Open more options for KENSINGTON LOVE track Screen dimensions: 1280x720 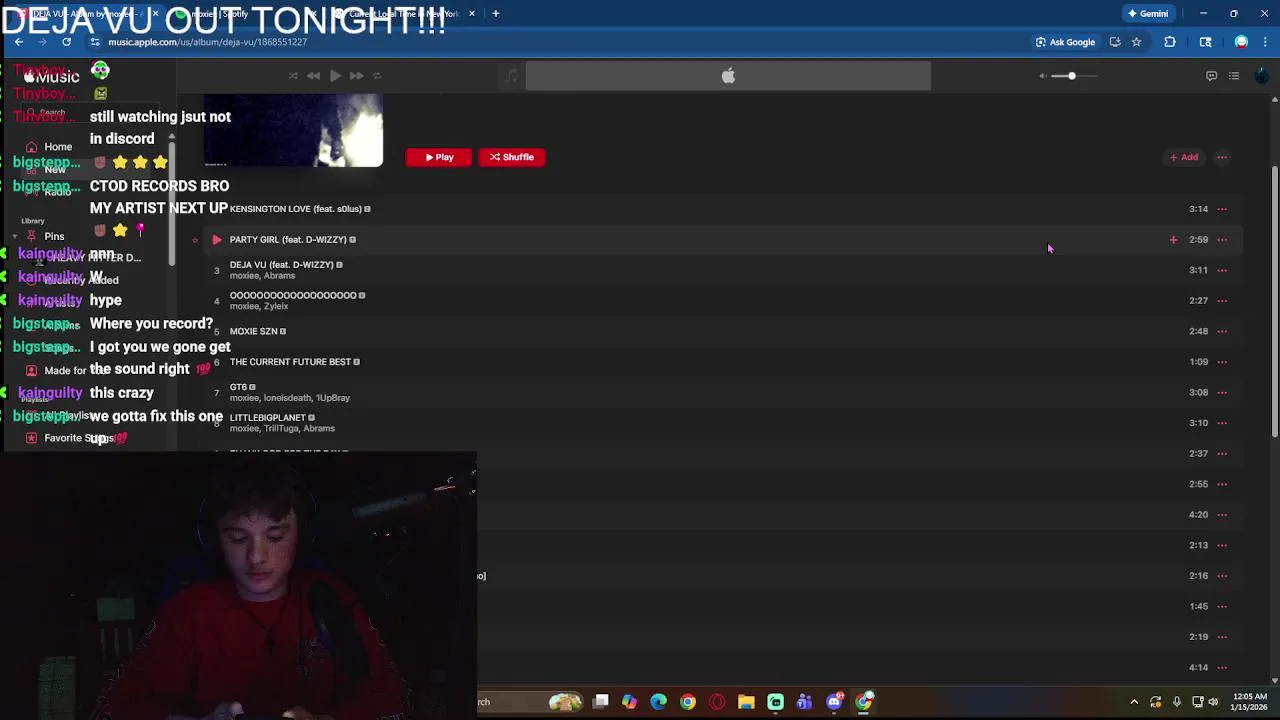[x=1222, y=209]
